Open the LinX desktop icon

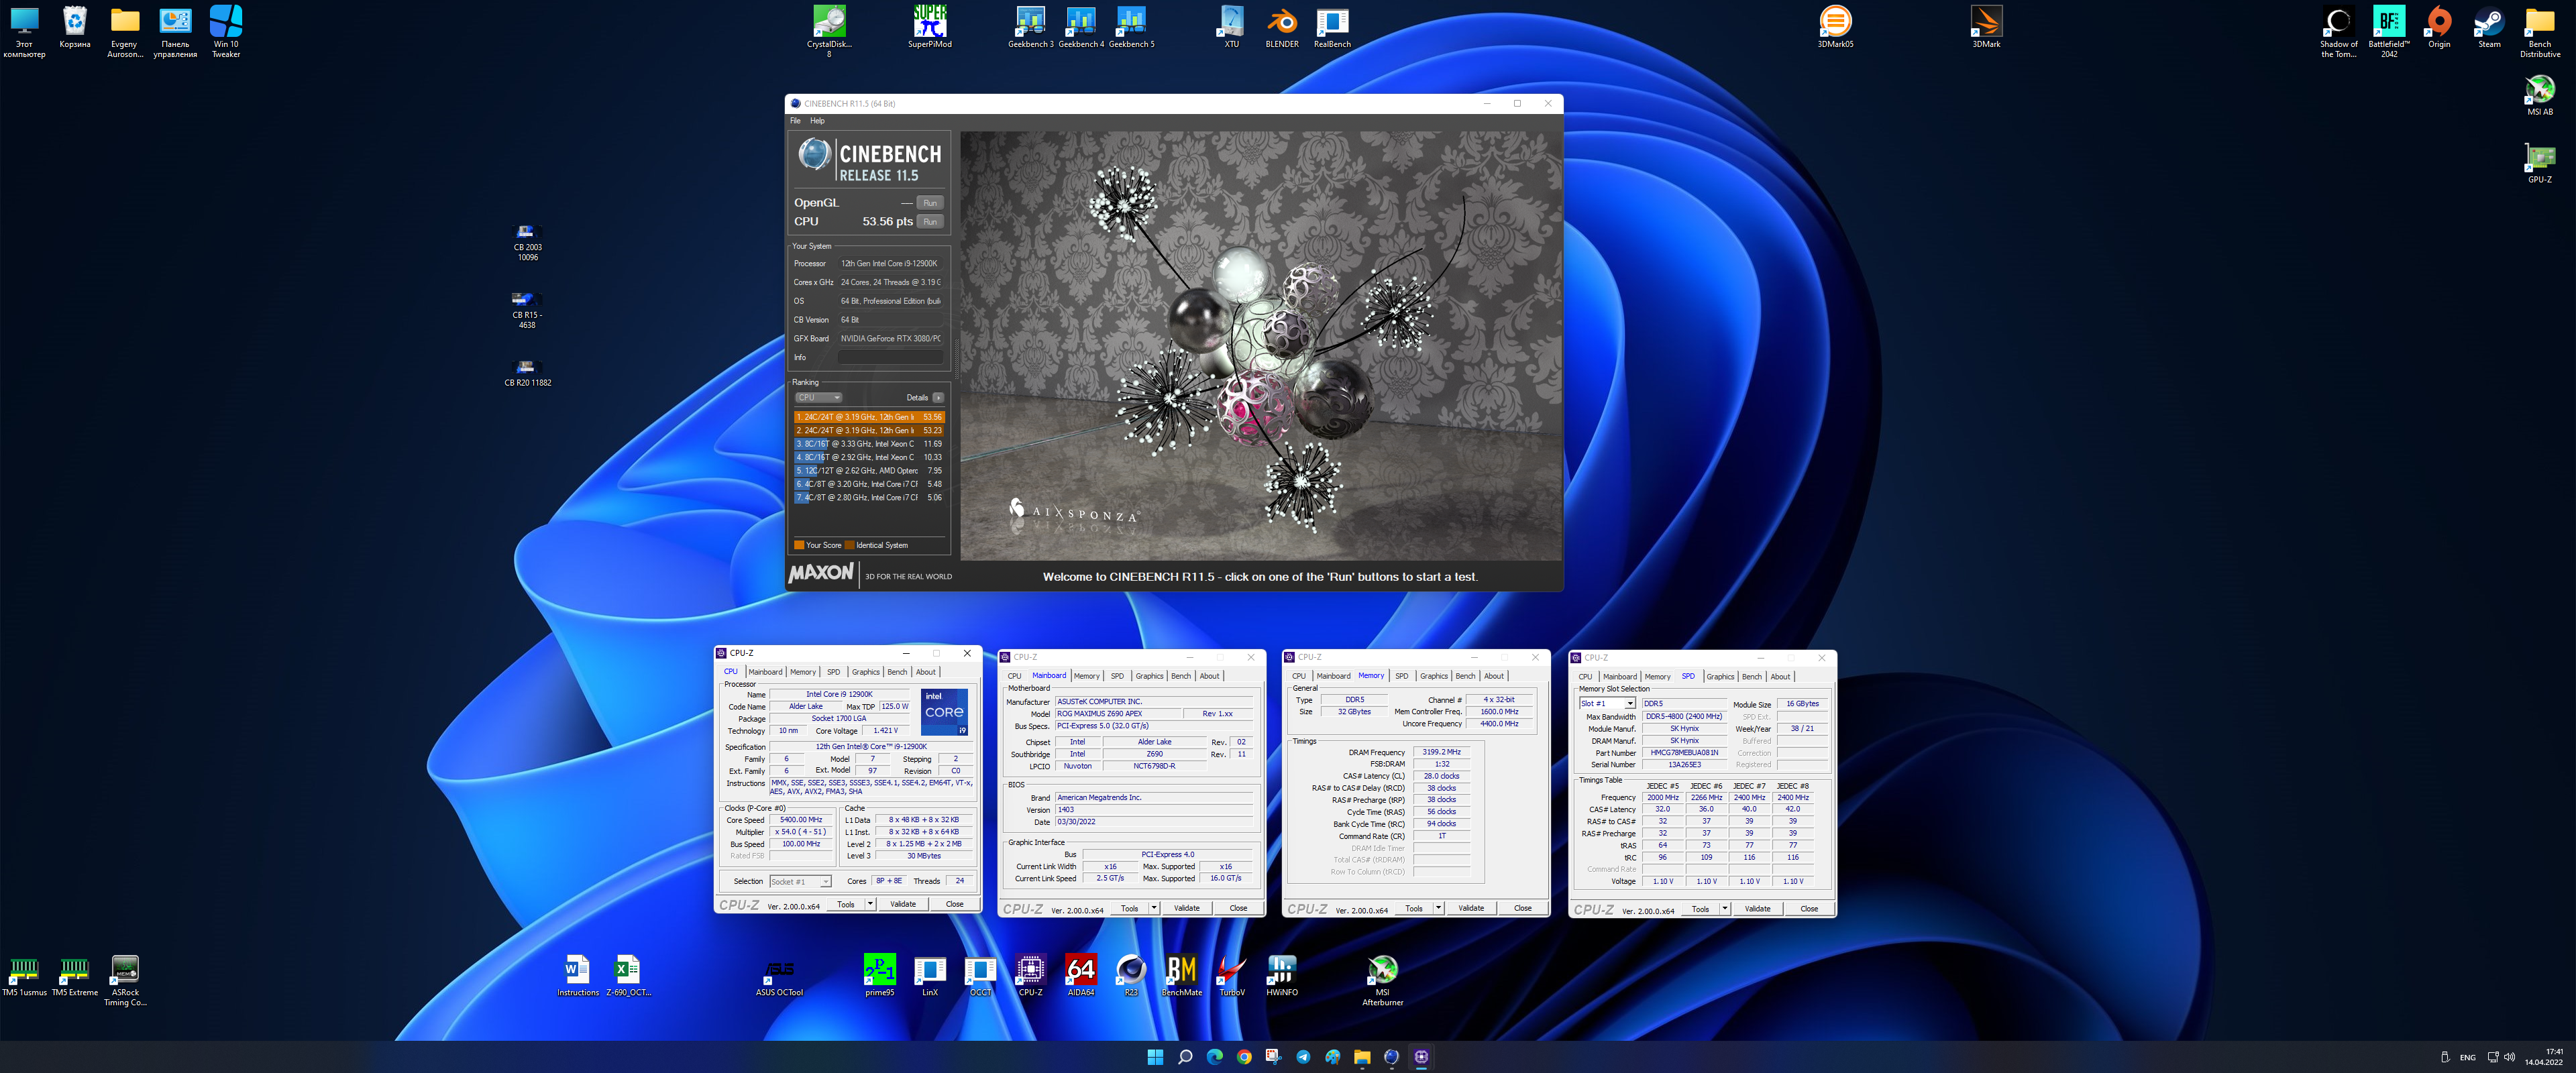pos(930,975)
